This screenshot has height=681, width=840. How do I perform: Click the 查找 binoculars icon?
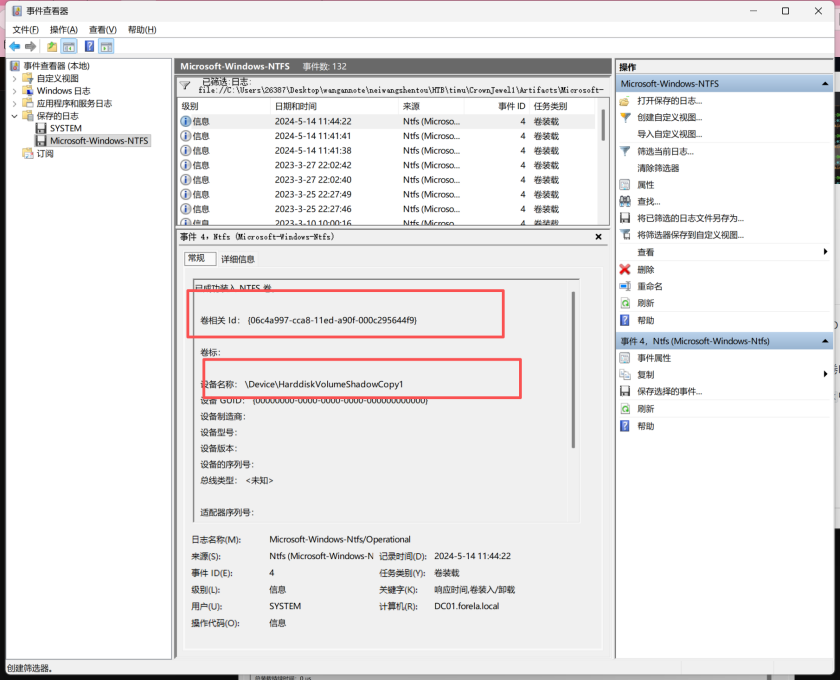tap(625, 201)
